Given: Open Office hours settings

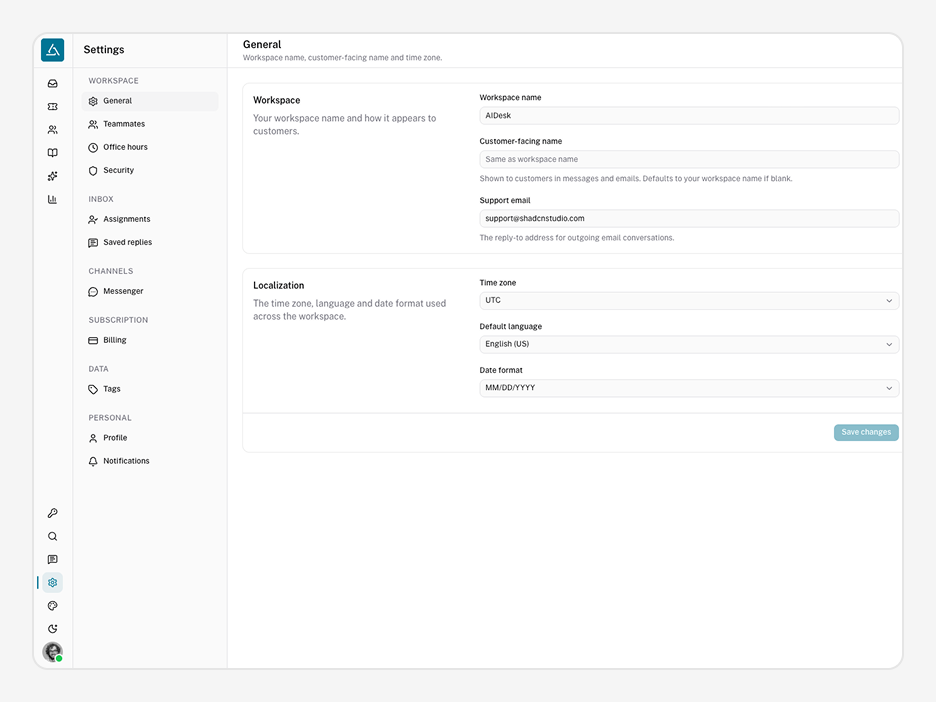Looking at the screenshot, I should pyautogui.click(x=150, y=147).
